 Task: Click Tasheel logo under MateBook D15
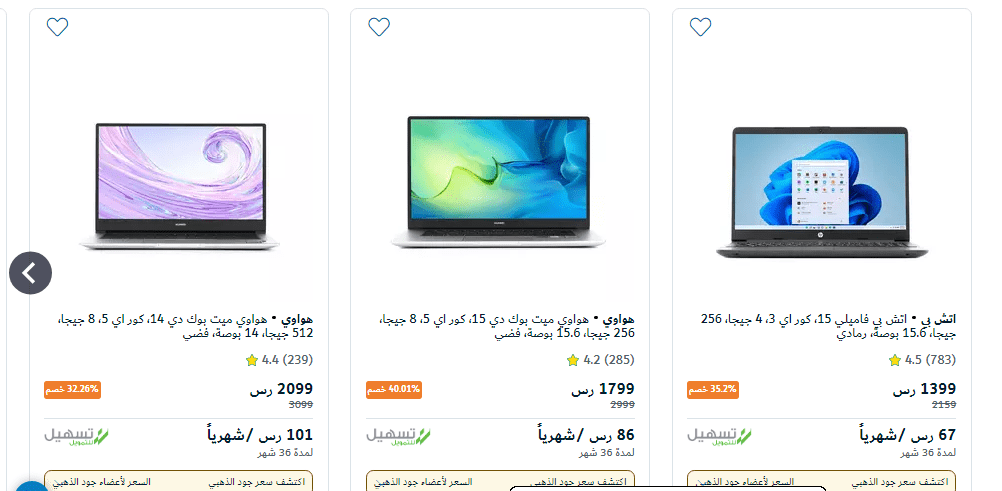398,436
